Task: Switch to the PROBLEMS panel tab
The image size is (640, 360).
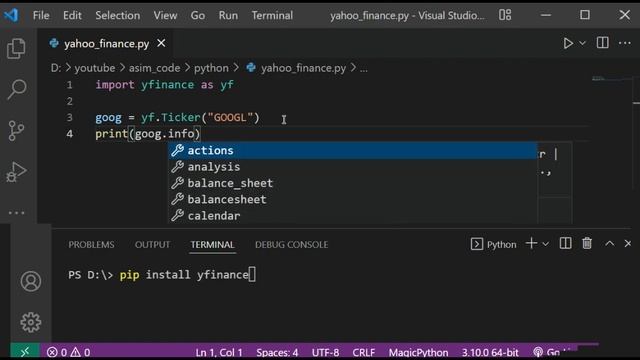Action: (91, 244)
